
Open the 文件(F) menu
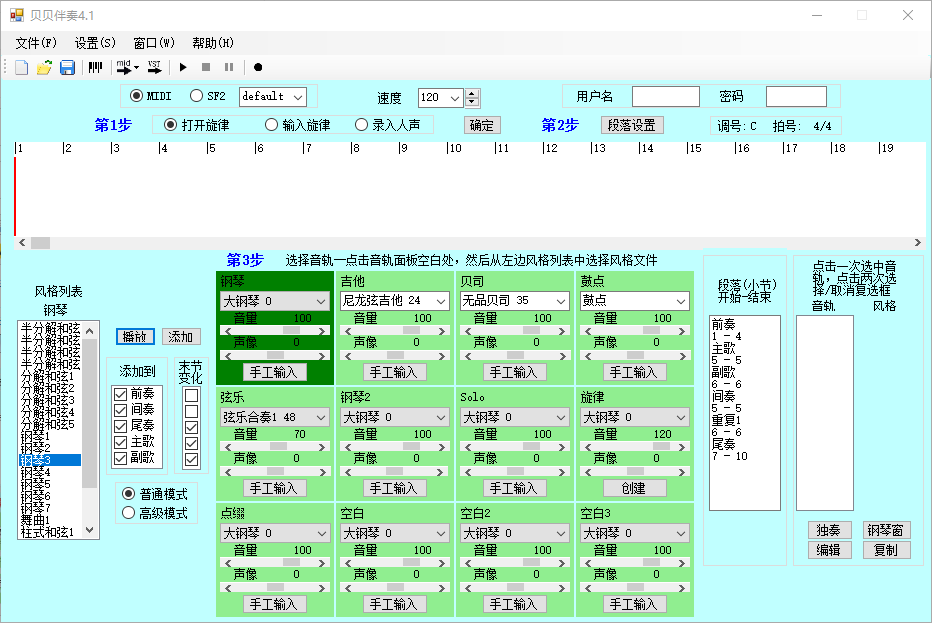(x=36, y=43)
